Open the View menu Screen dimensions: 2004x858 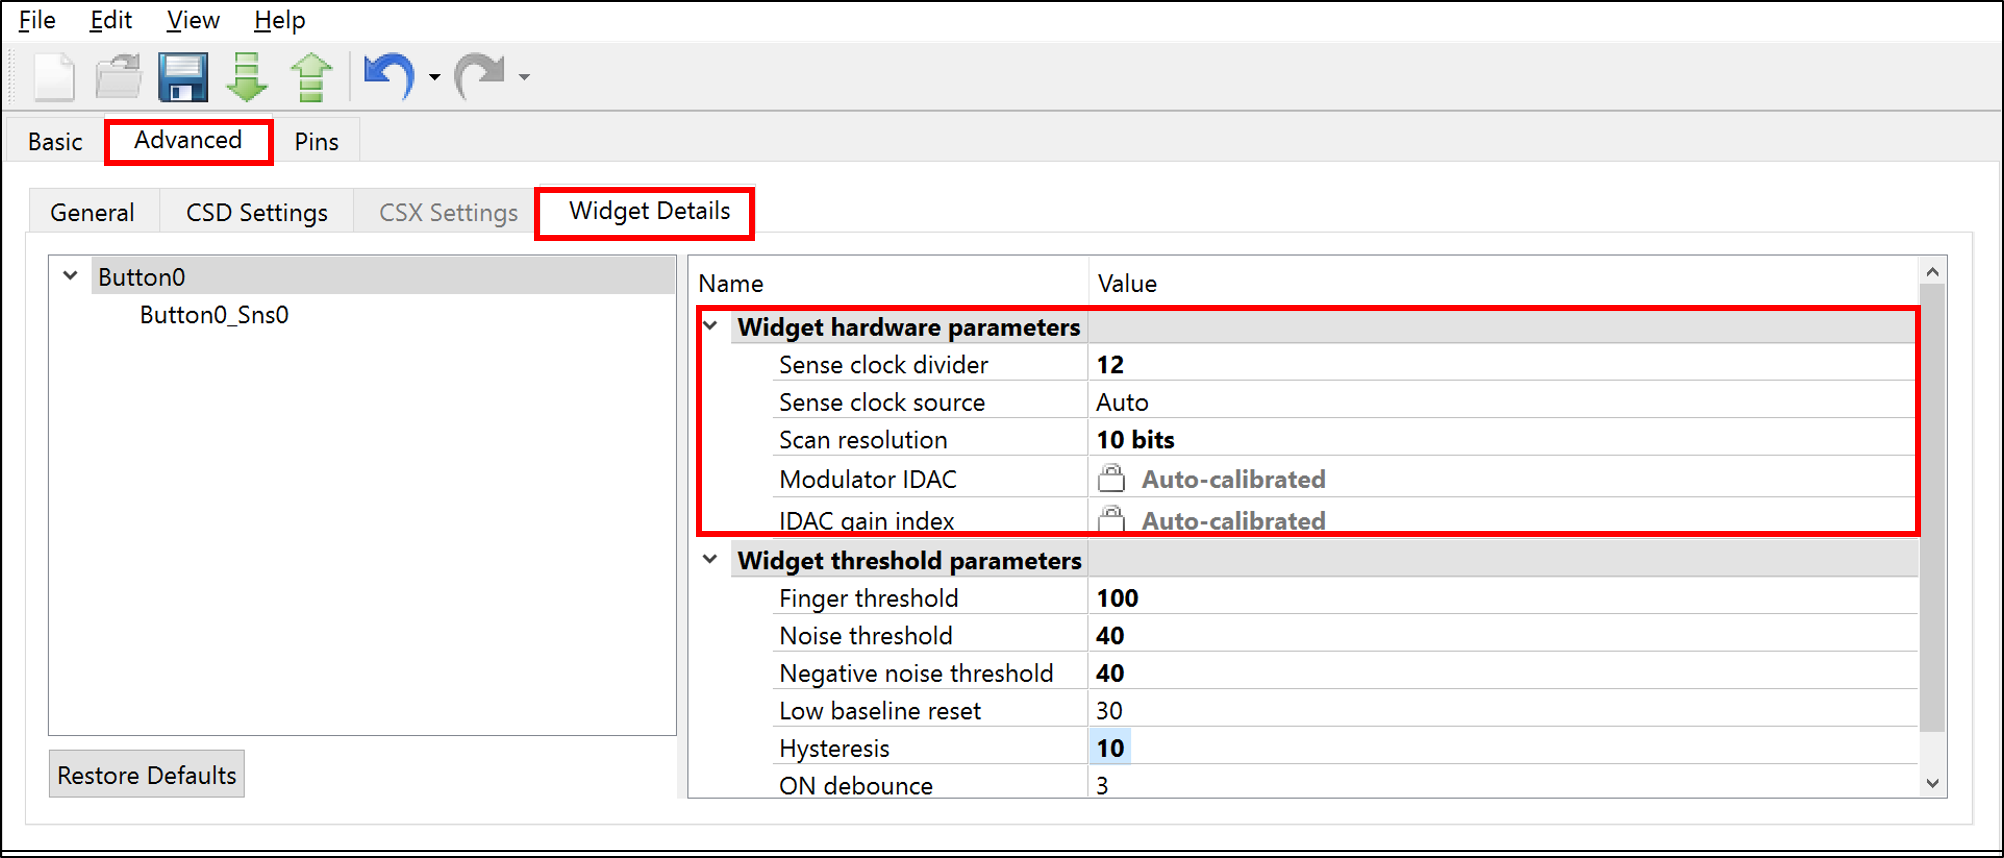[193, 20]
